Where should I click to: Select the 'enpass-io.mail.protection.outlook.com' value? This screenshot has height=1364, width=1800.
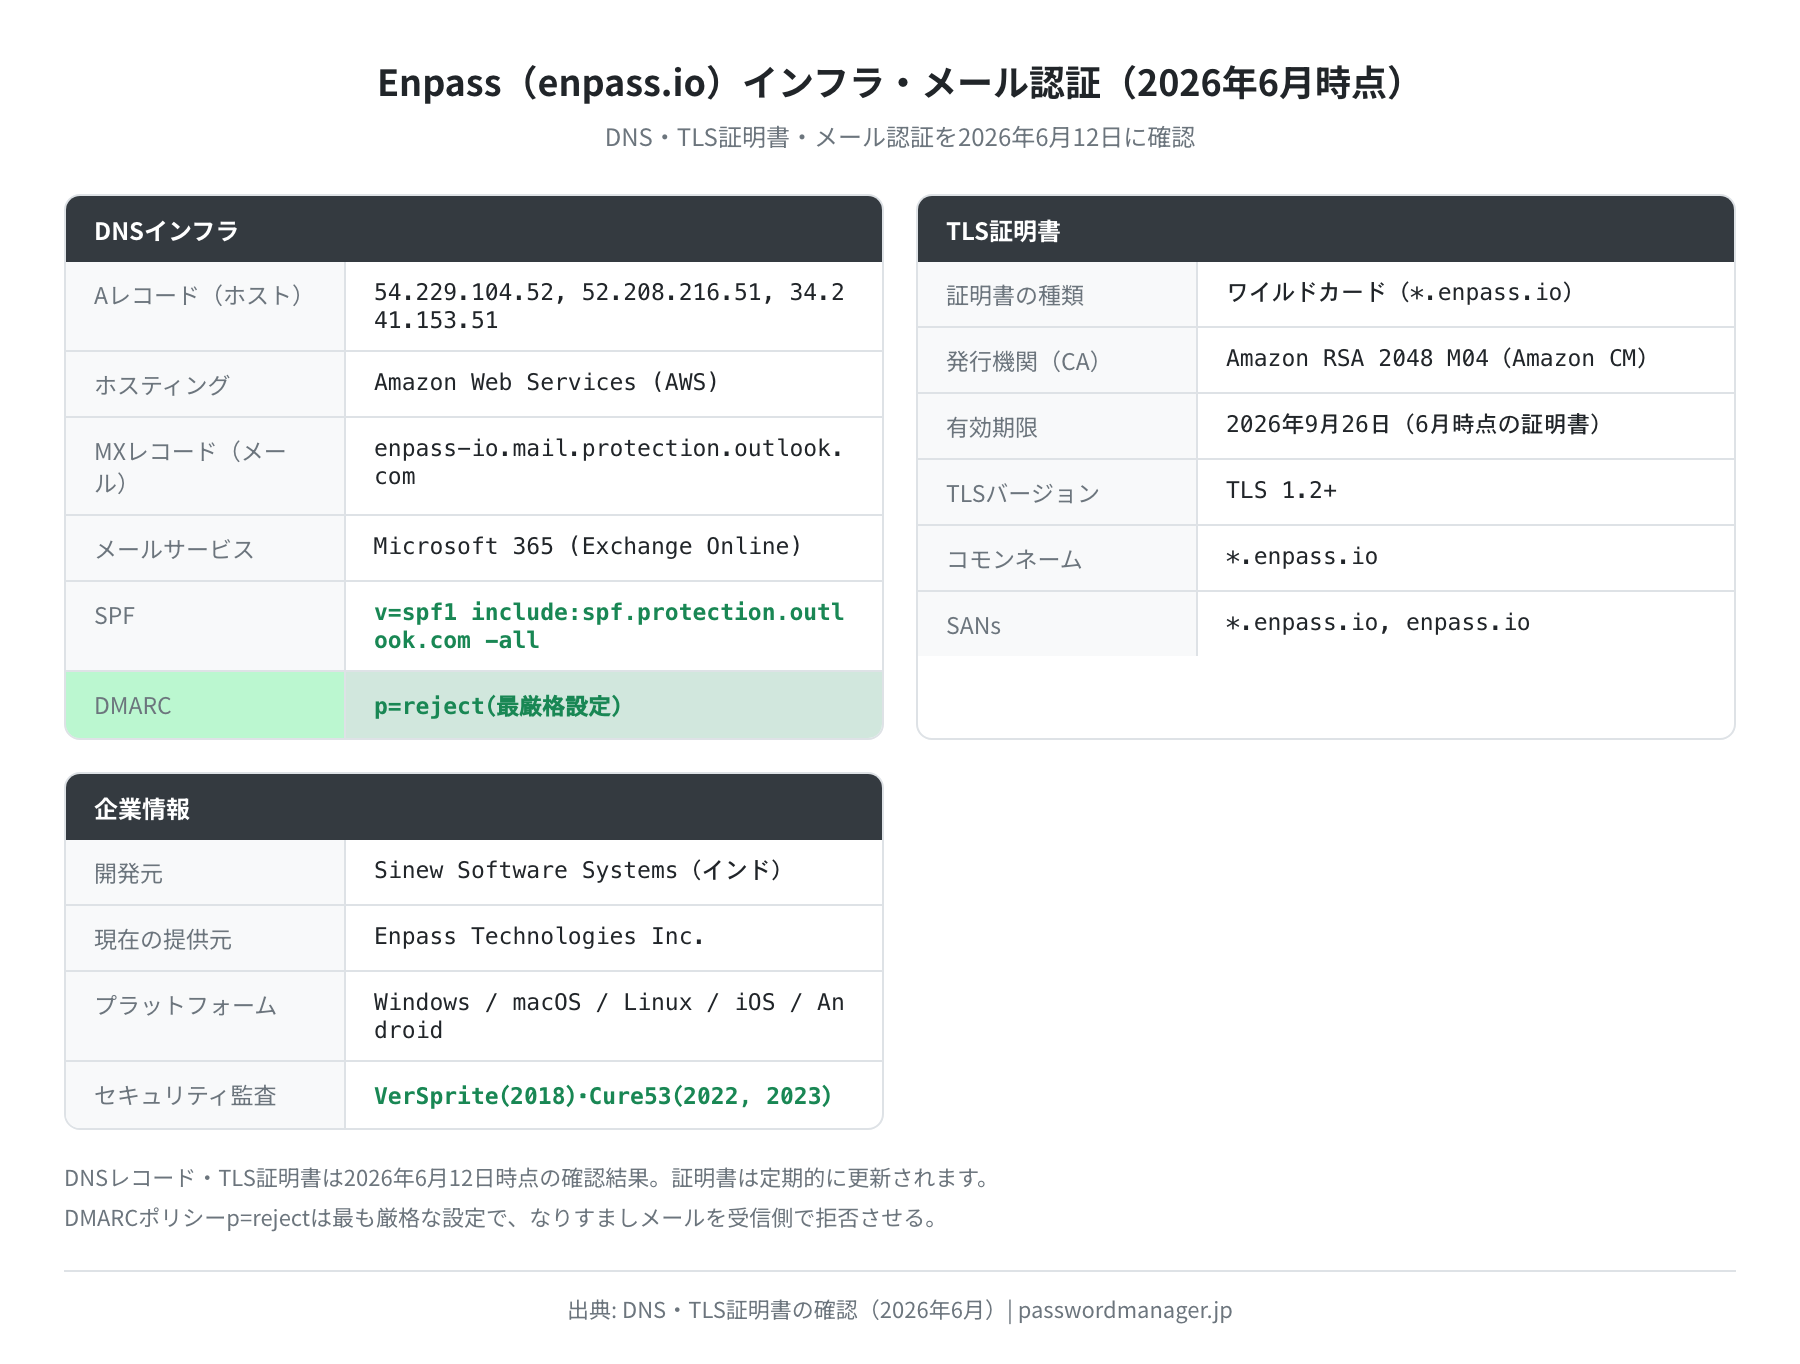608,462
